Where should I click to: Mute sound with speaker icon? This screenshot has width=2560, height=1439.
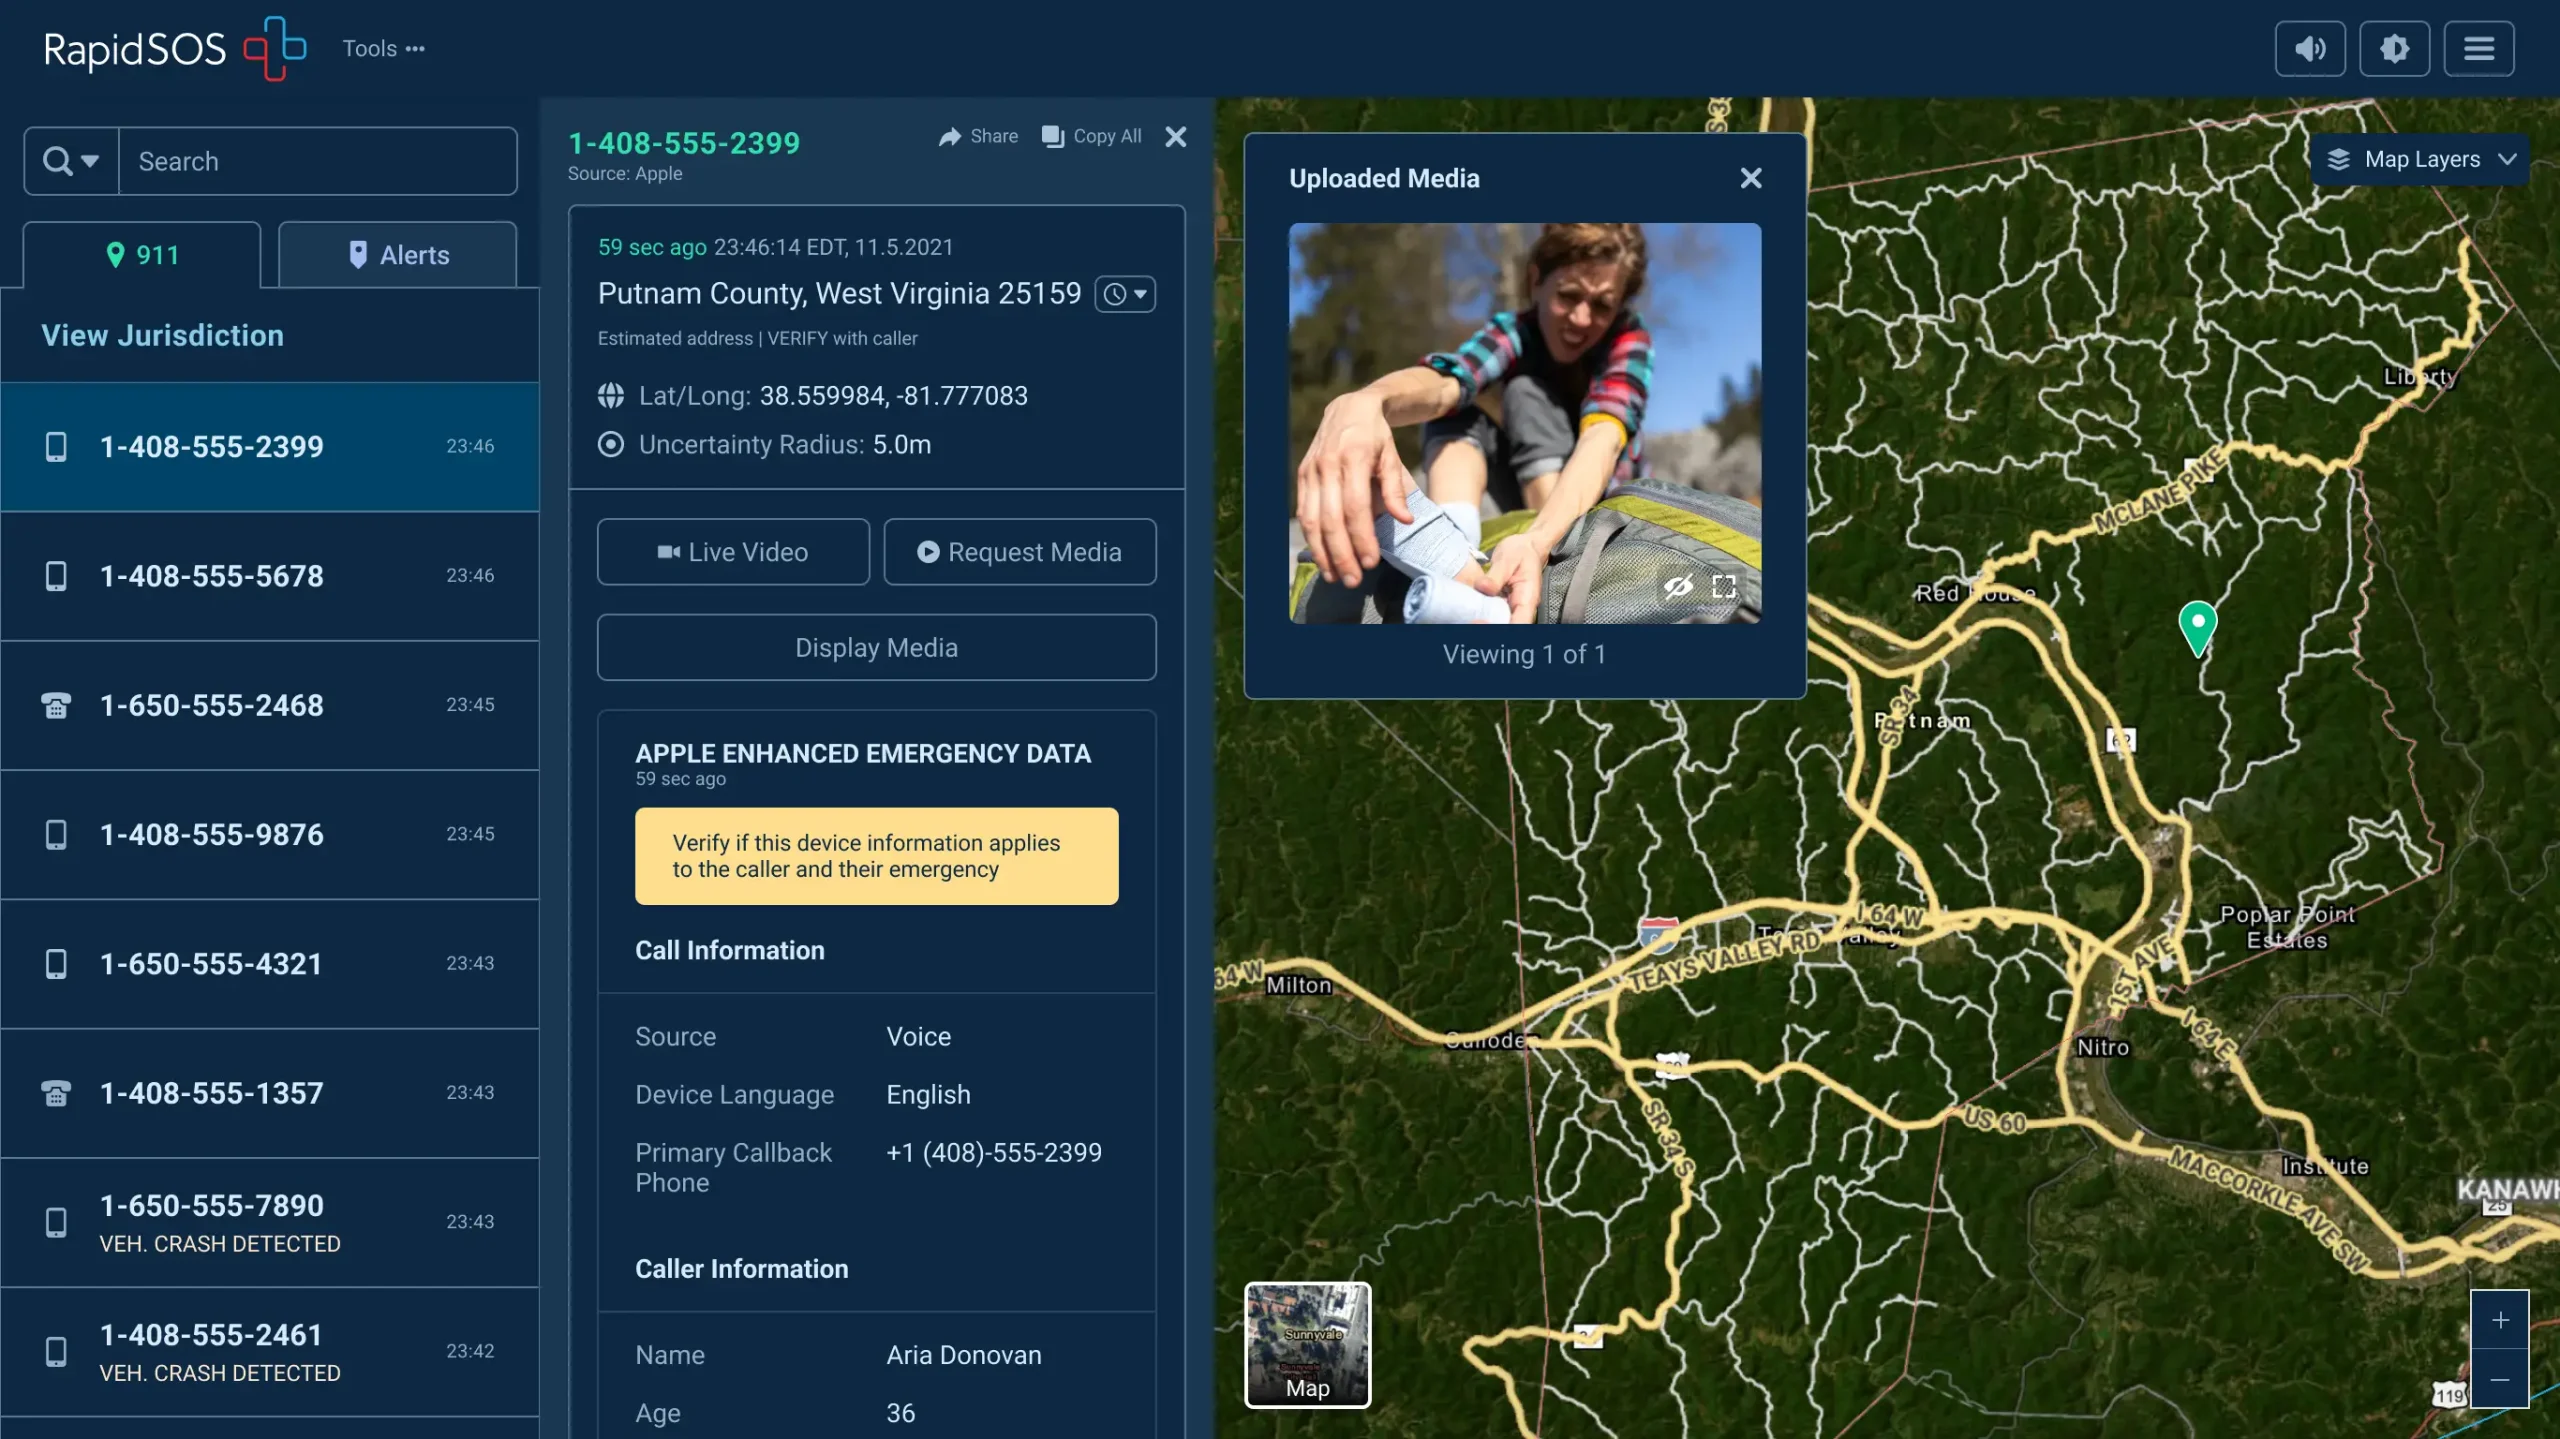point(2309,48)
